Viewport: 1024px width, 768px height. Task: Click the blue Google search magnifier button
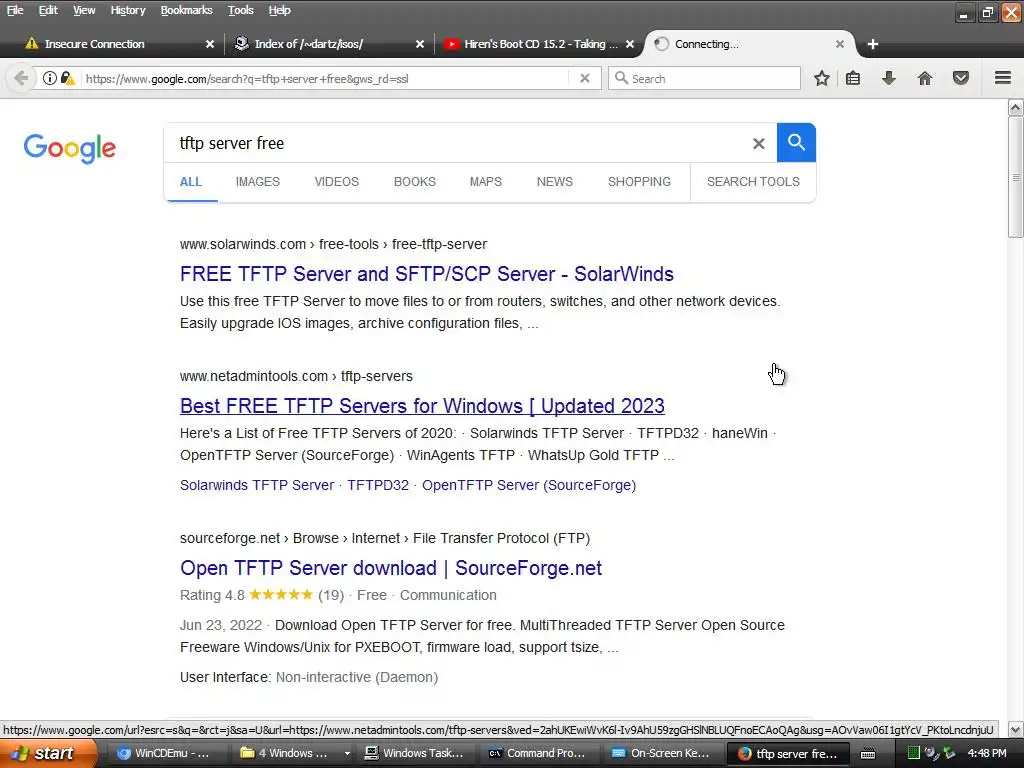[x=796, y=142]
